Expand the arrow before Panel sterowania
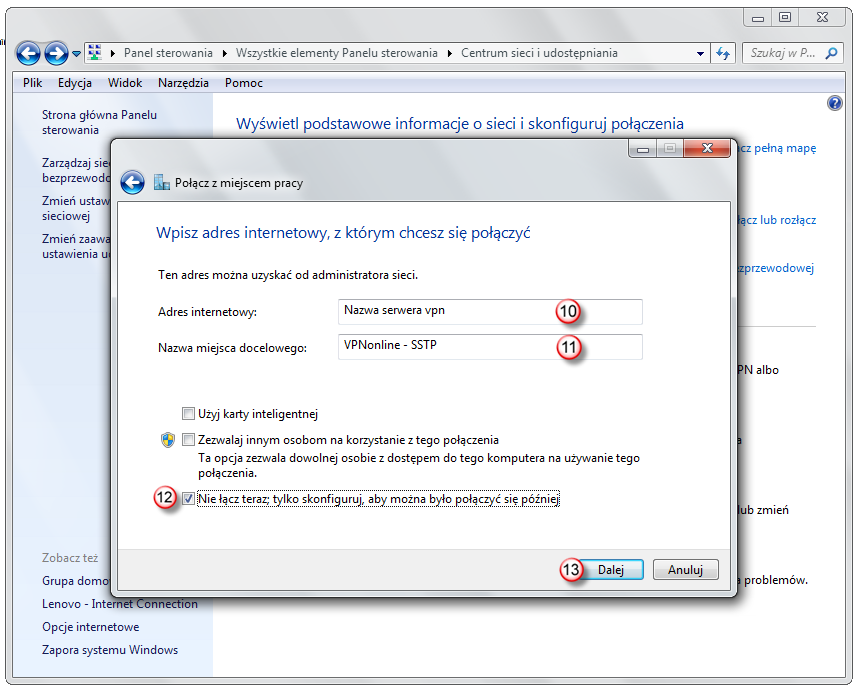Viewport: 860px width, 690px height. pos(113,53)
